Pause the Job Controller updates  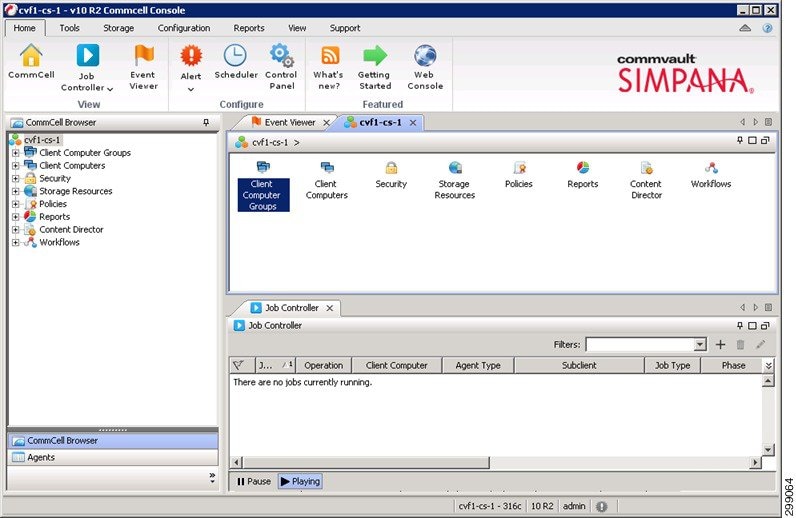[254, 481]
